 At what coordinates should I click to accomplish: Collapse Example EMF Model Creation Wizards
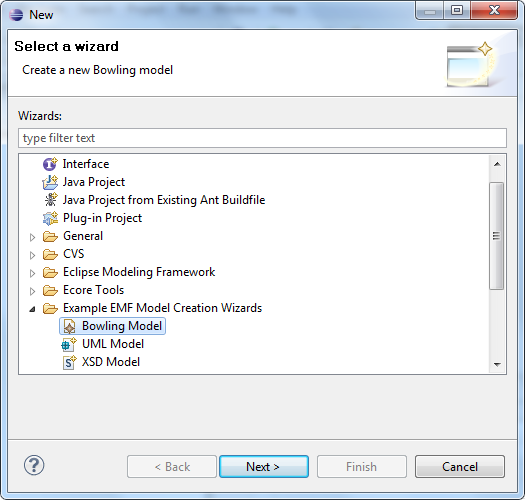[x=32, y=309]
